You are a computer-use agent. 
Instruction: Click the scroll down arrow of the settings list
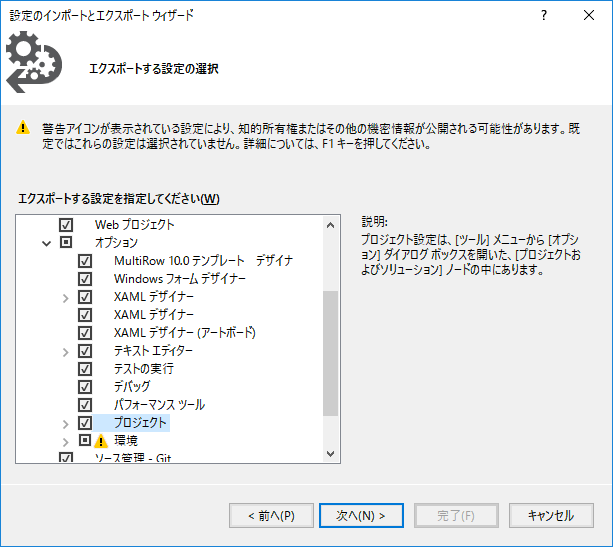[x=330, y=454]
